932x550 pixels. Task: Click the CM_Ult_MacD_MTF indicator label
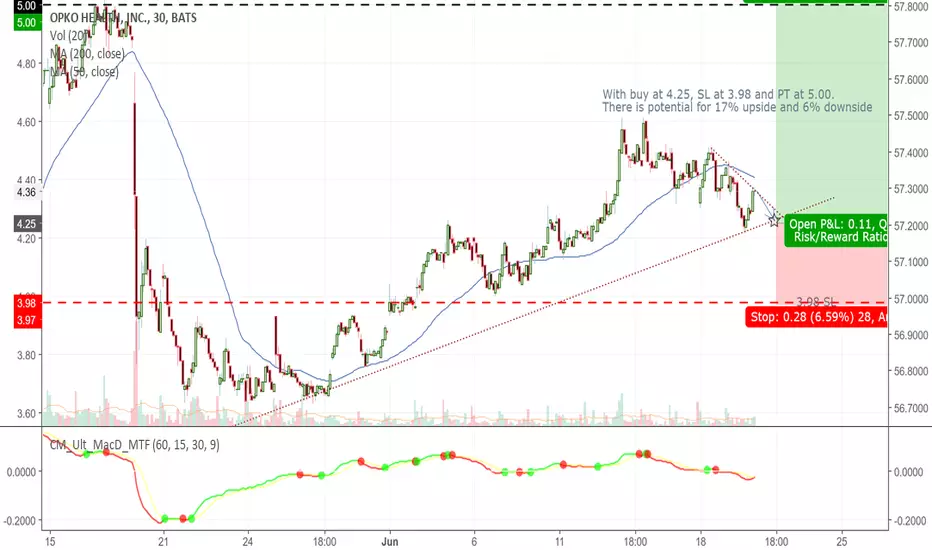tap(134, 445)
